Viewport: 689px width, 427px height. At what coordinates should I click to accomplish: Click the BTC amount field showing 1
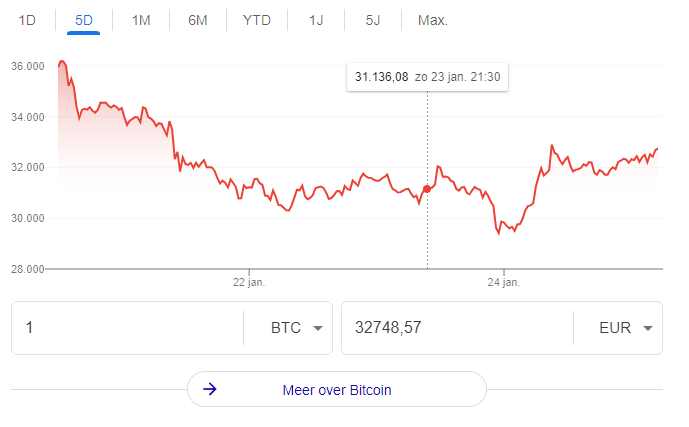pos(125,328)
